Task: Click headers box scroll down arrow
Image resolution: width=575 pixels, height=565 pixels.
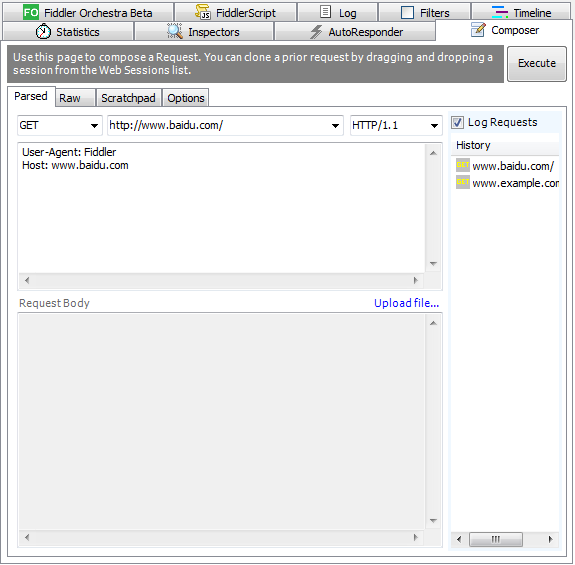Action: [433, 264]
